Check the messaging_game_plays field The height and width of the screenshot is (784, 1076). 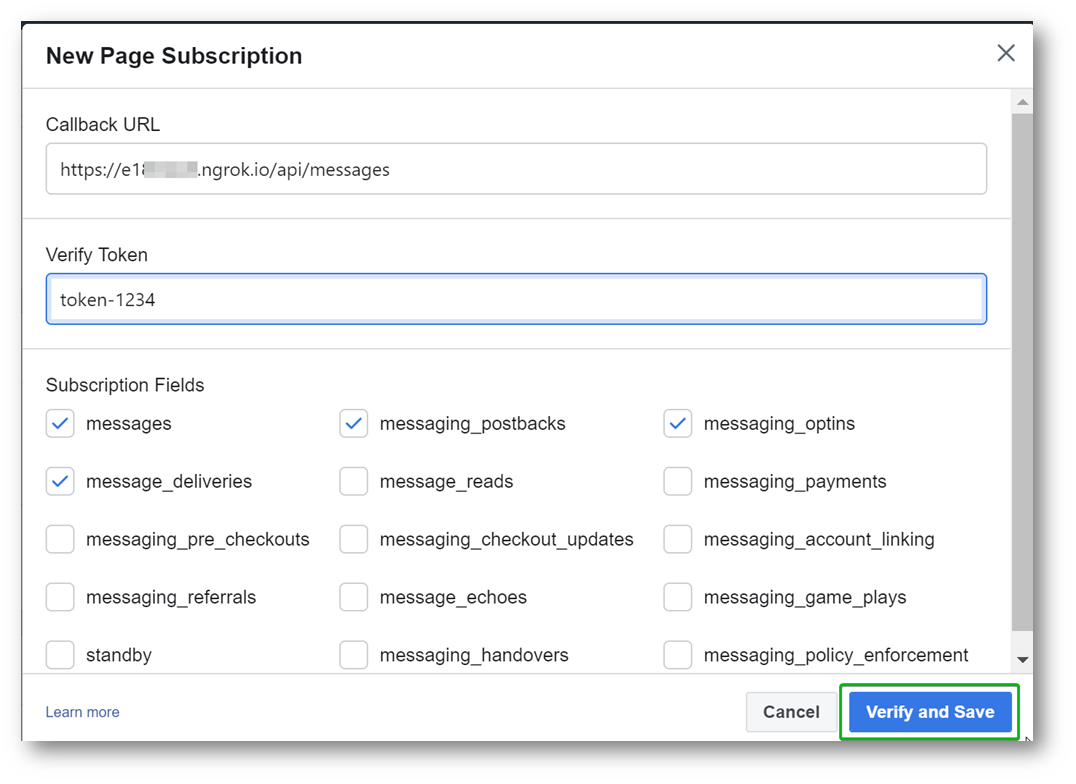tap(678, 598)
